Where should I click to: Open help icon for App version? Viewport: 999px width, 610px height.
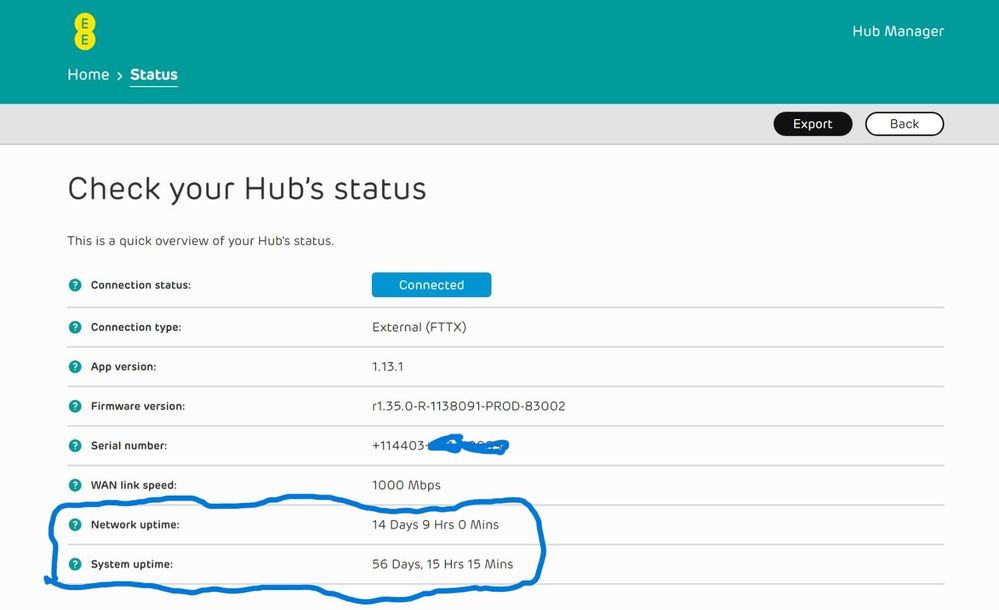click(75, 367)
